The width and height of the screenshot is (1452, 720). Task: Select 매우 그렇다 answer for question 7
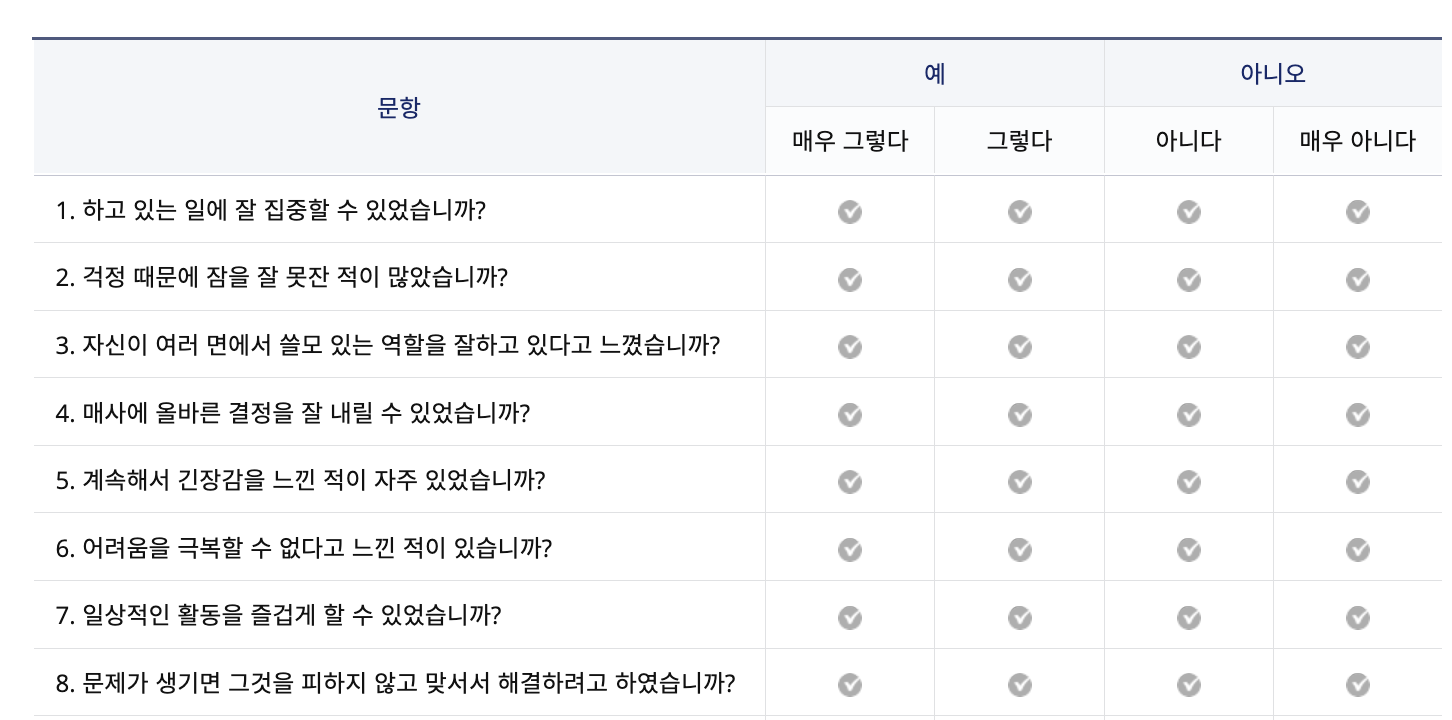coord(850,617)
